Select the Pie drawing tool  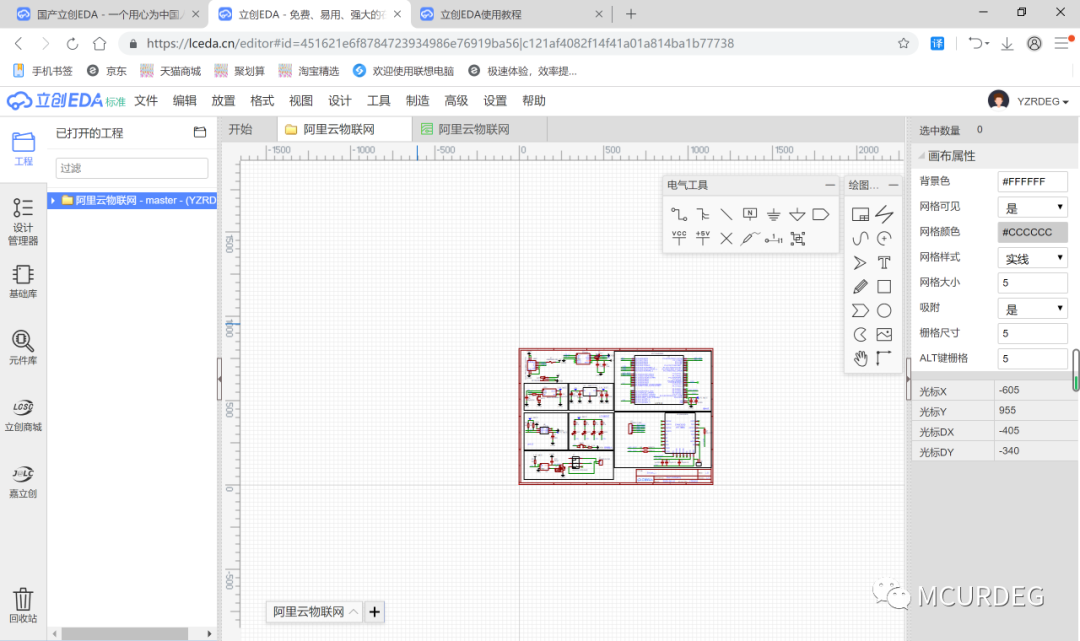[860, 335]
